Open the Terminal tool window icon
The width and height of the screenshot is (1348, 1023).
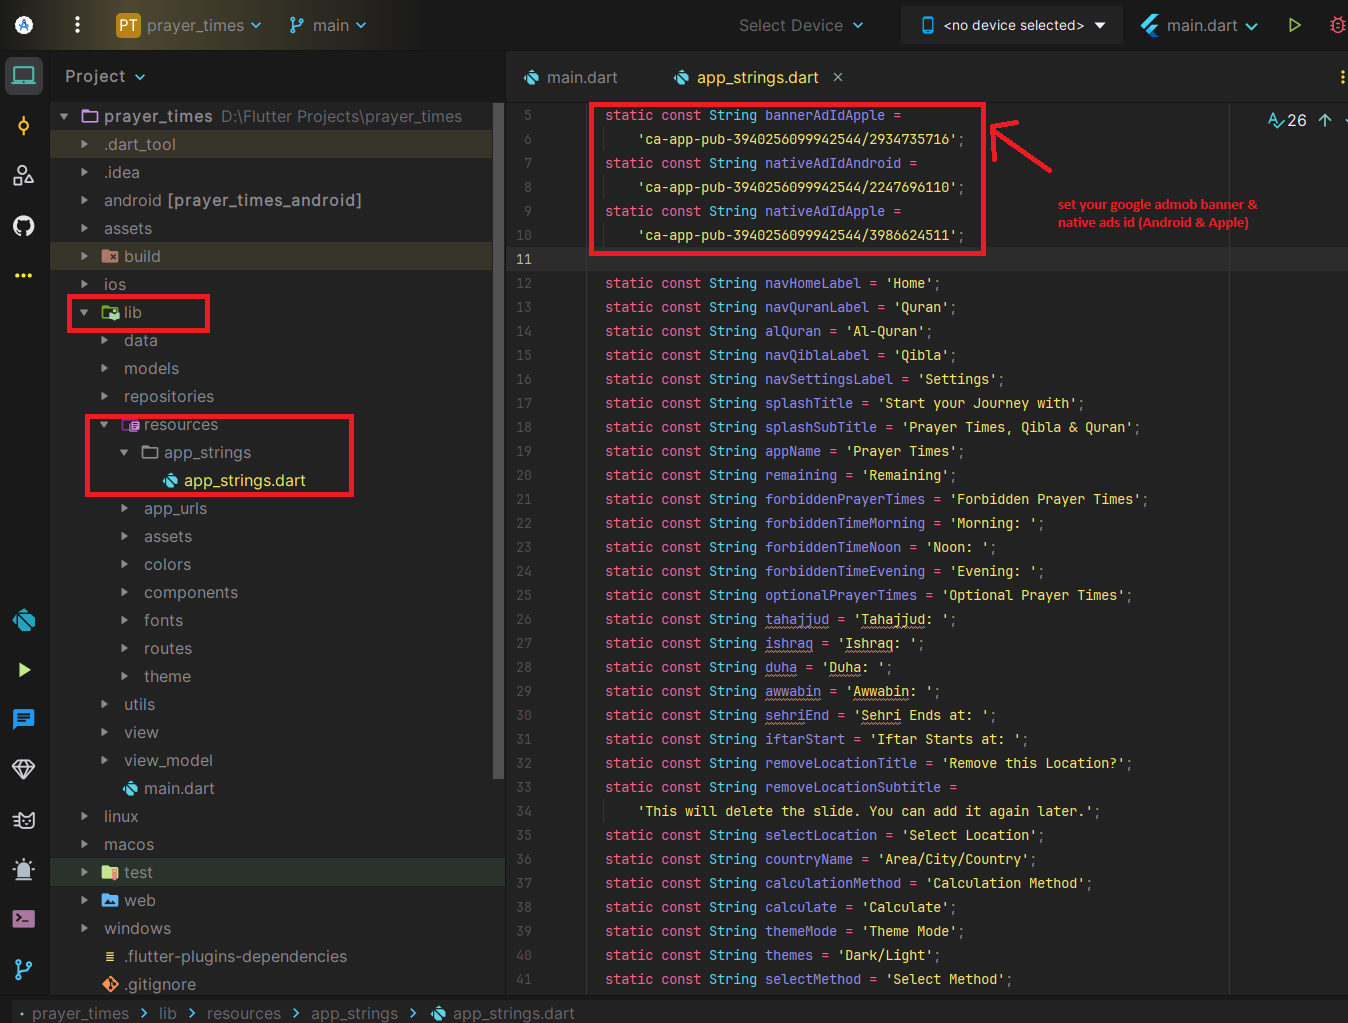pyautogui.click(x=24, y=919)
